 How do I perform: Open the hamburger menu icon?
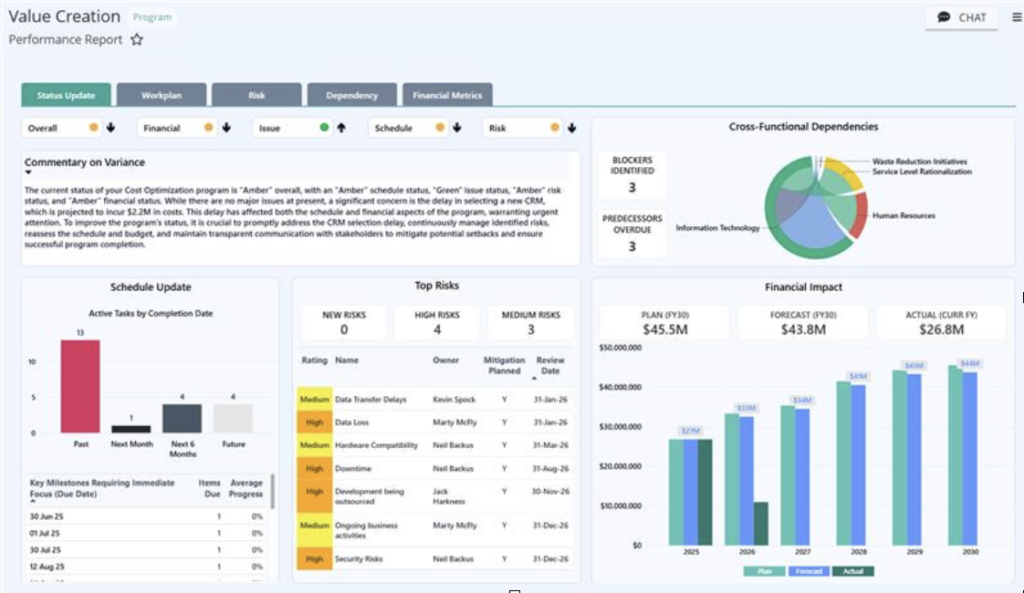pos(1017,18)
